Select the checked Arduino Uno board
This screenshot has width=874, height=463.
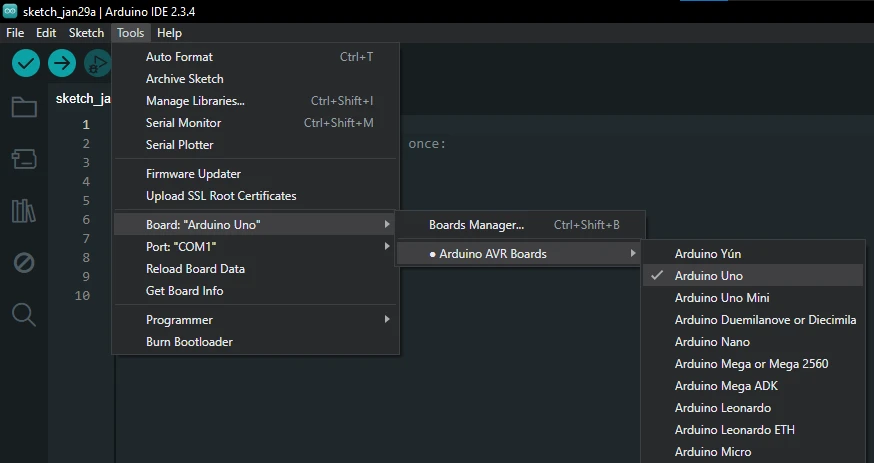754,276
